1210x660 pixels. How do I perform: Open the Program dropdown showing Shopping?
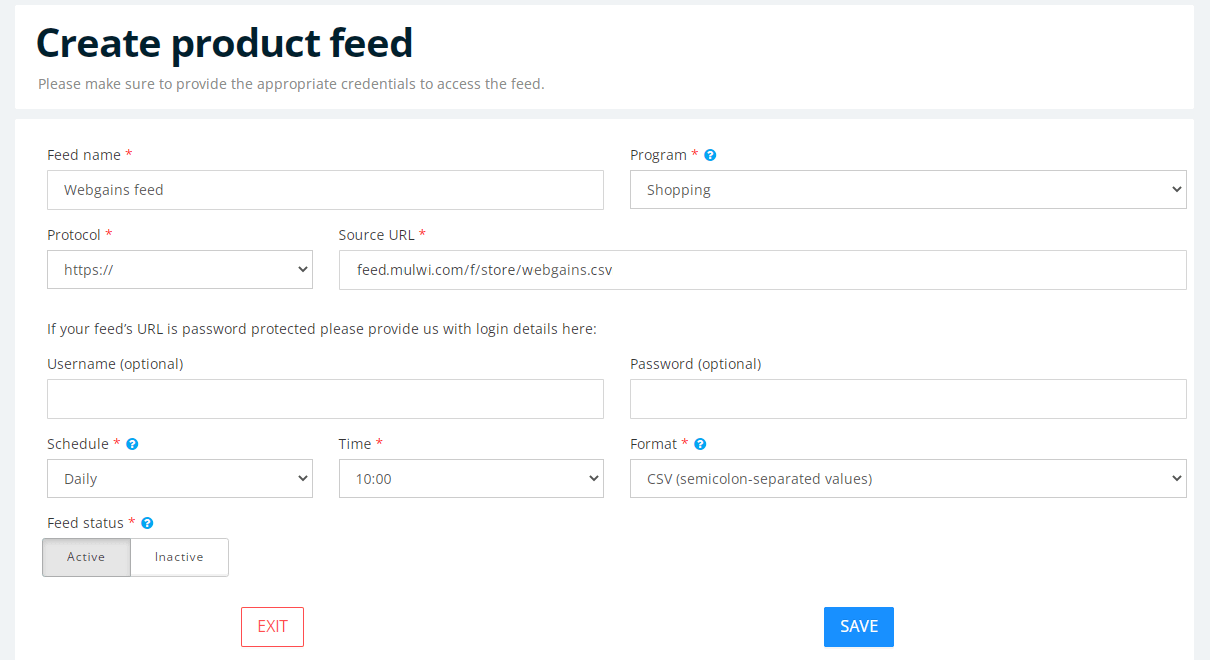coord(908,189)
